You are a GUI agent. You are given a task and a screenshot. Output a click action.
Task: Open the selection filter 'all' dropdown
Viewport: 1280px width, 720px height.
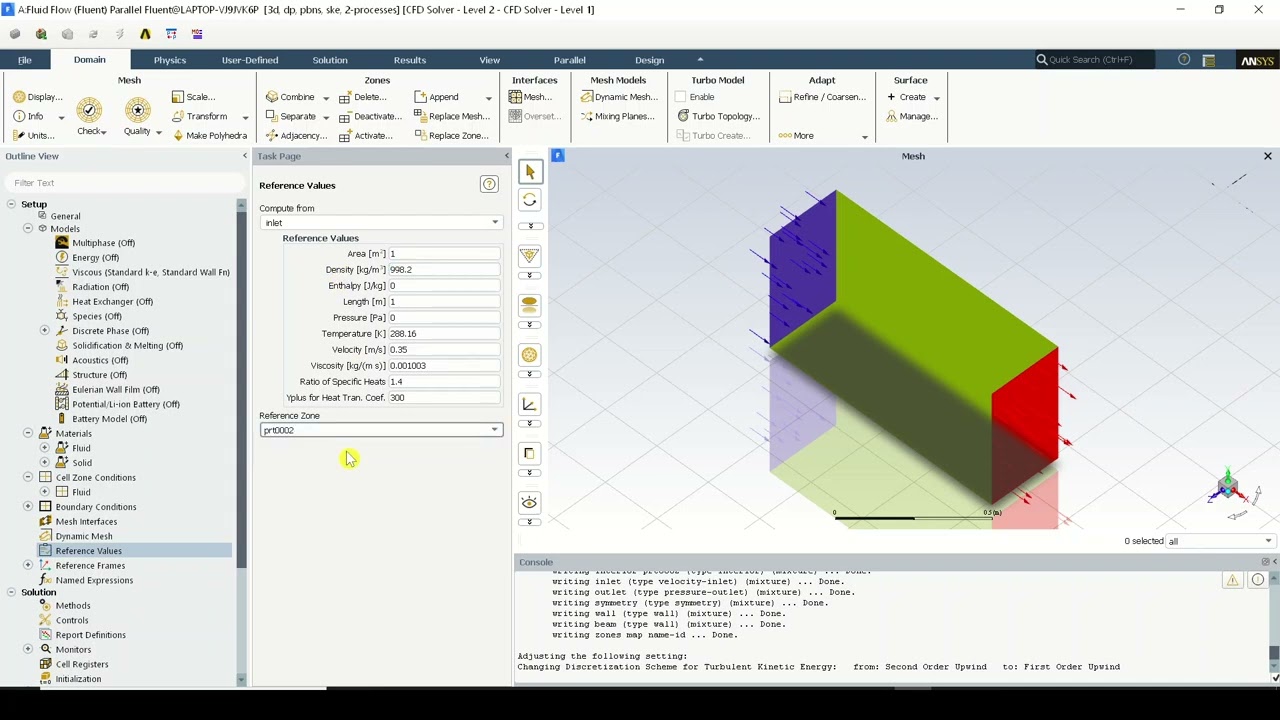tap(1221, 541)
